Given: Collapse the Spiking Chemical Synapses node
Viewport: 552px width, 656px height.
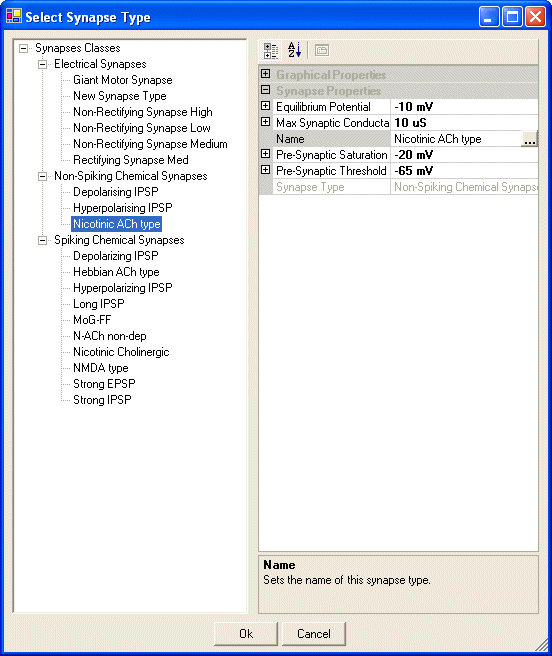Looking at the screenshot, I should point(43,241).
